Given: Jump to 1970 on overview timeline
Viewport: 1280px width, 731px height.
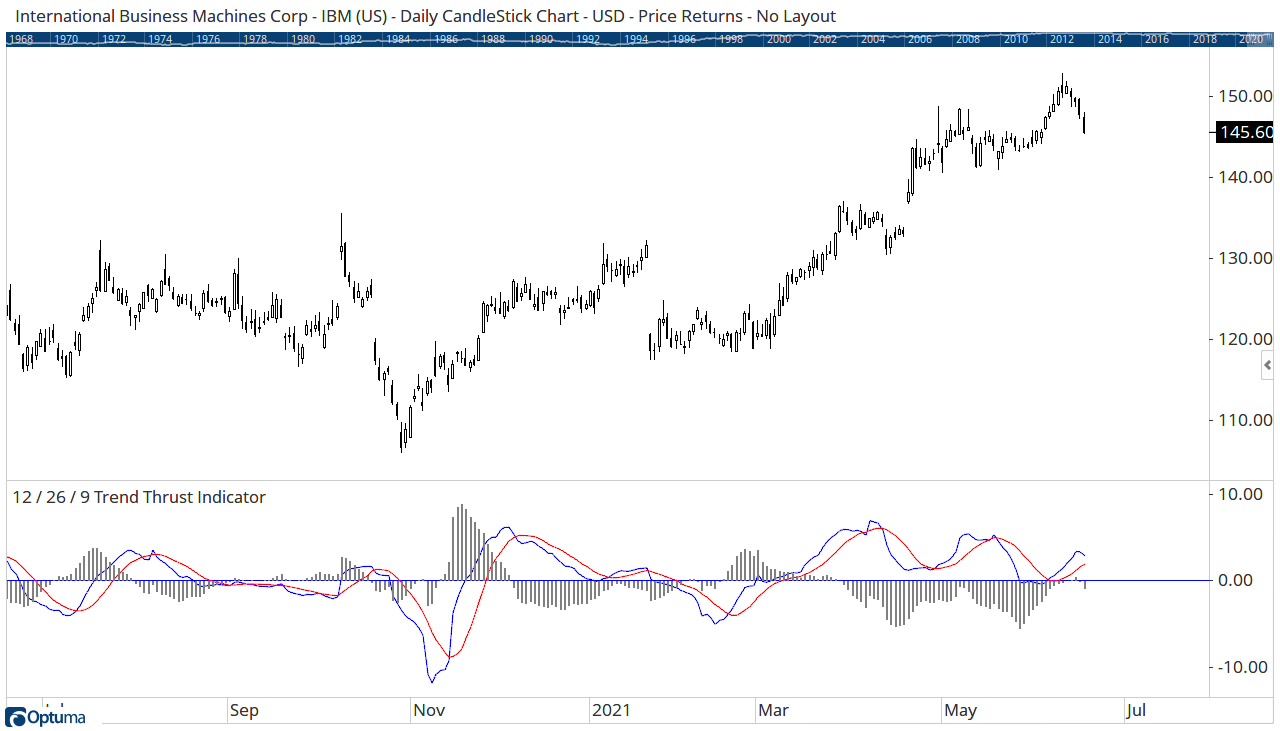Looking at the screenshot, I should click(x=66, y=39).
